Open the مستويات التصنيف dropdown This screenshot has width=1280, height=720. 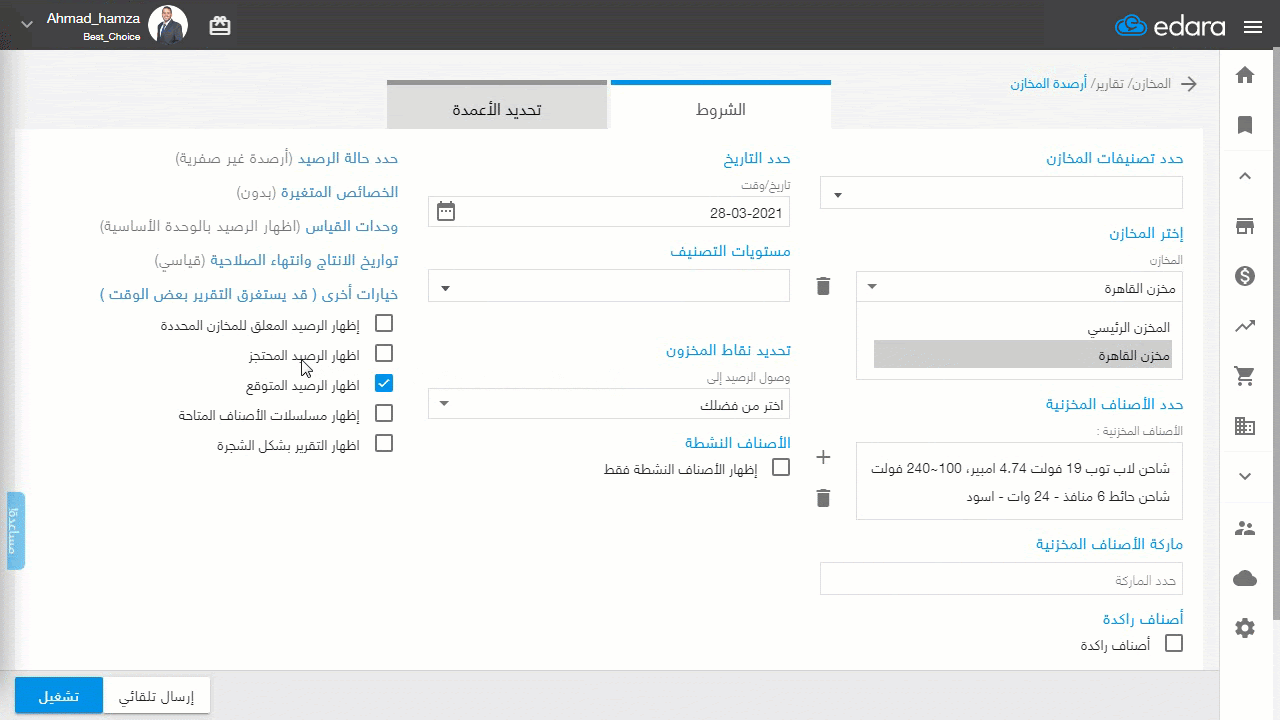(609, 287)
